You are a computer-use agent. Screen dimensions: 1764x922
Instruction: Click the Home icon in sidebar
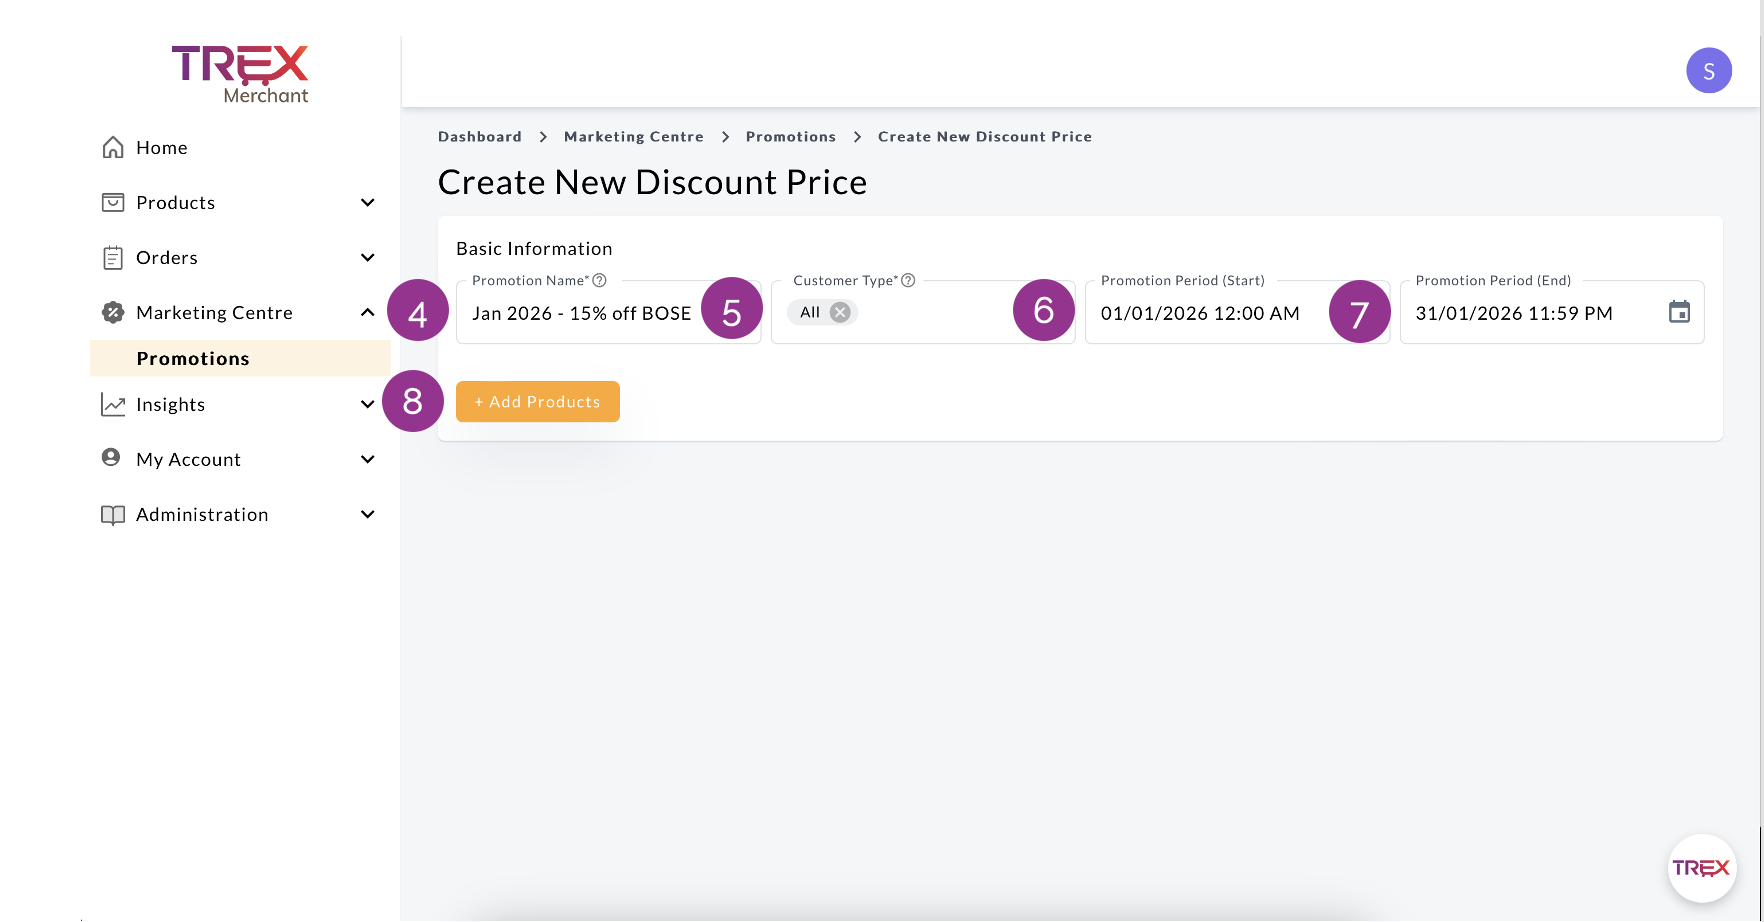point(113,148)
